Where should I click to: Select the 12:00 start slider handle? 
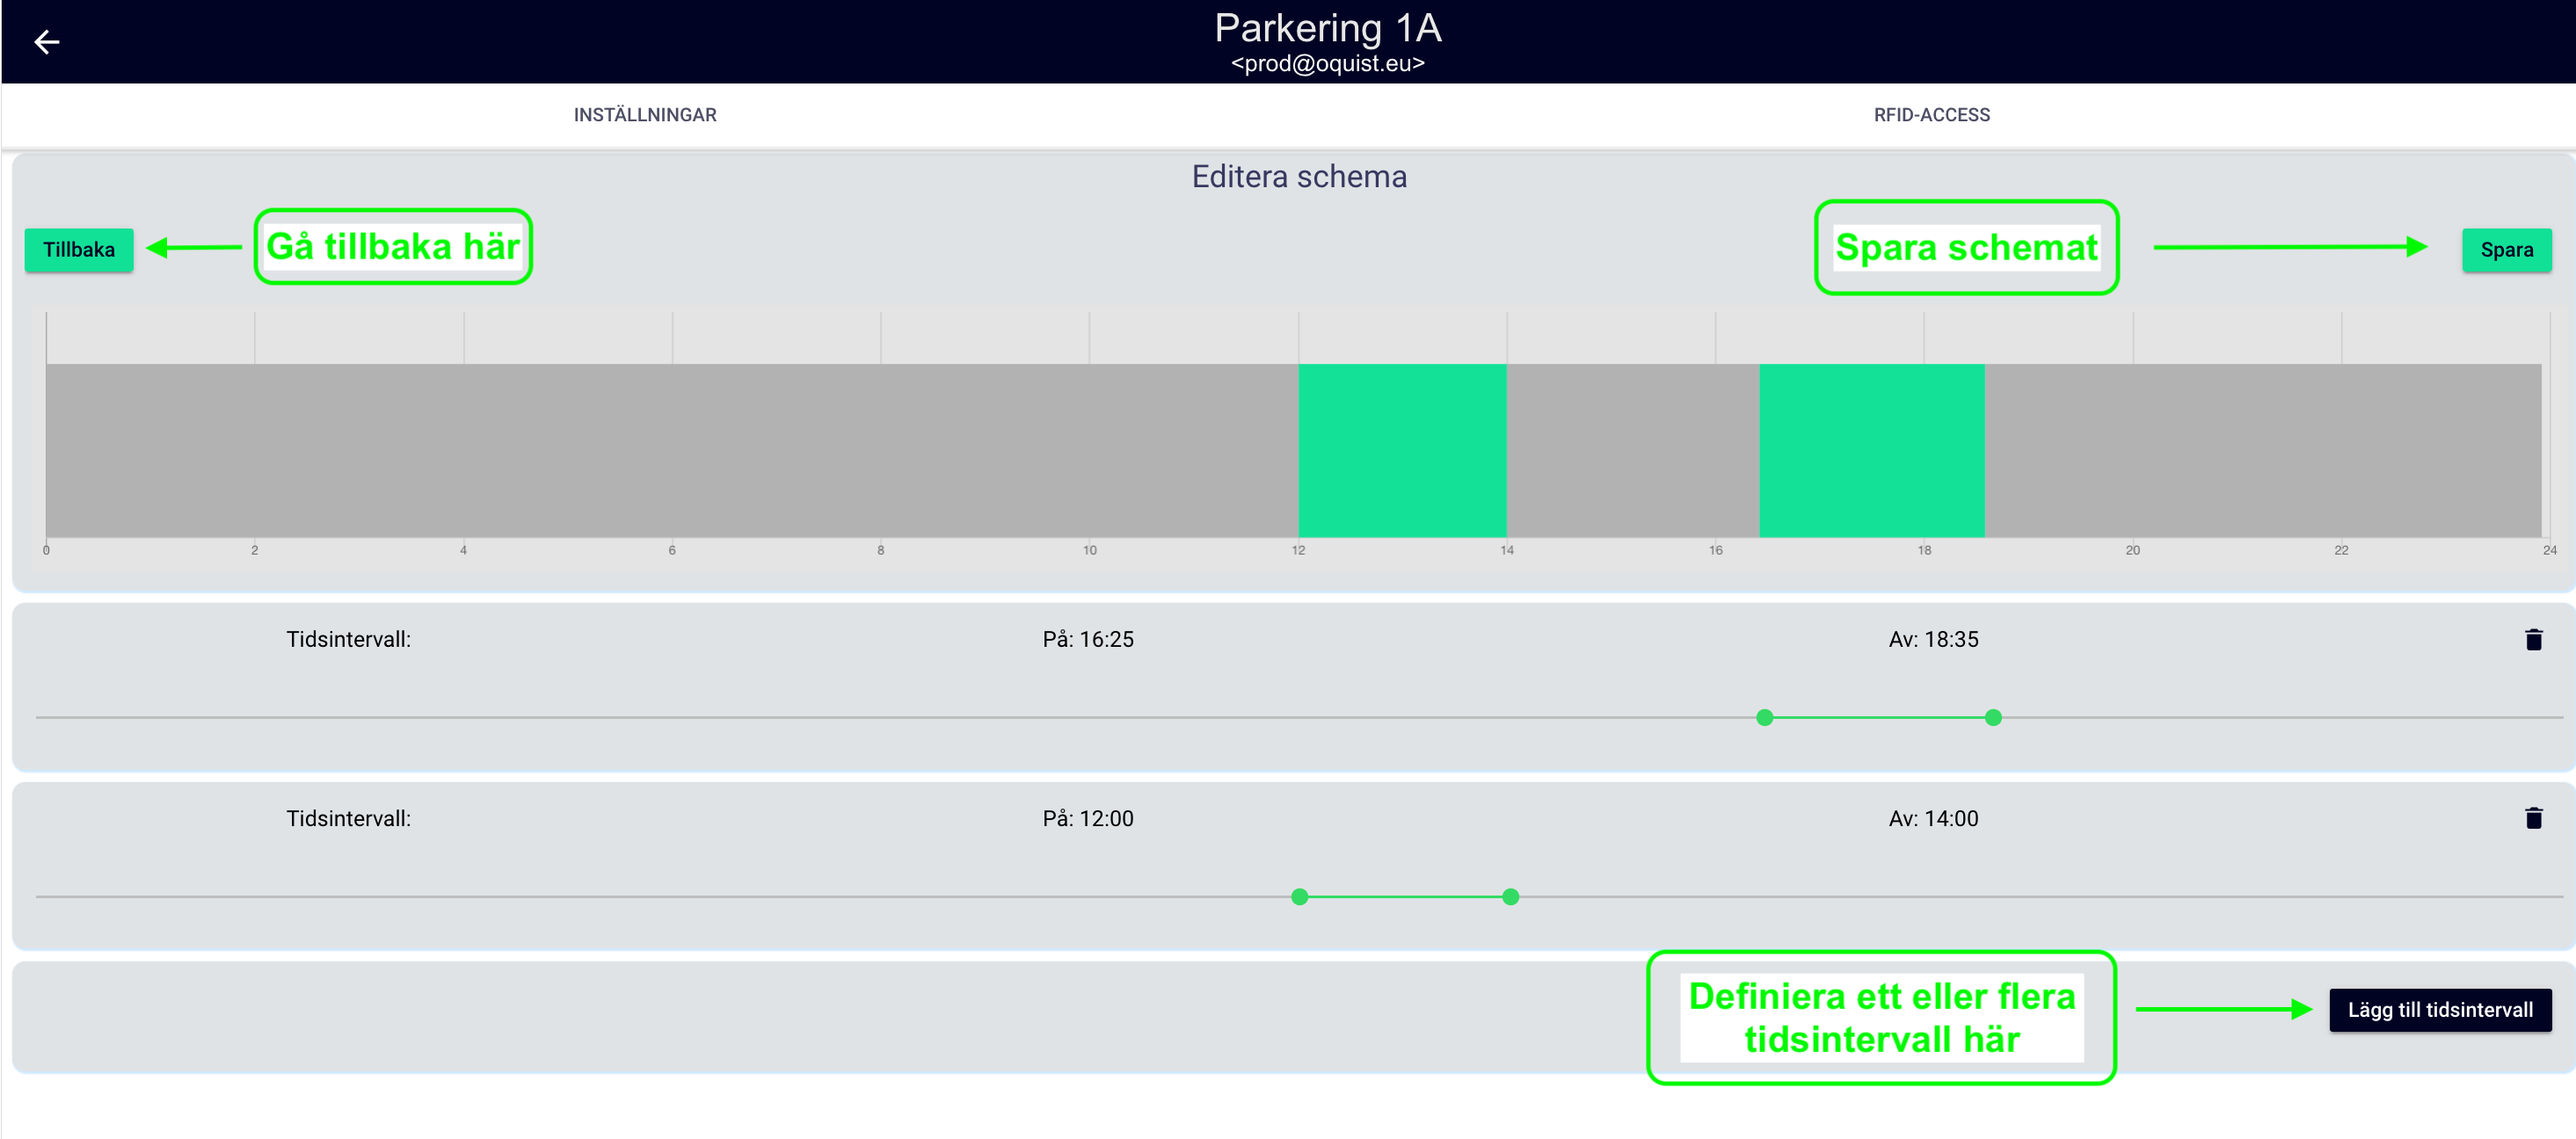(1299, 896)
